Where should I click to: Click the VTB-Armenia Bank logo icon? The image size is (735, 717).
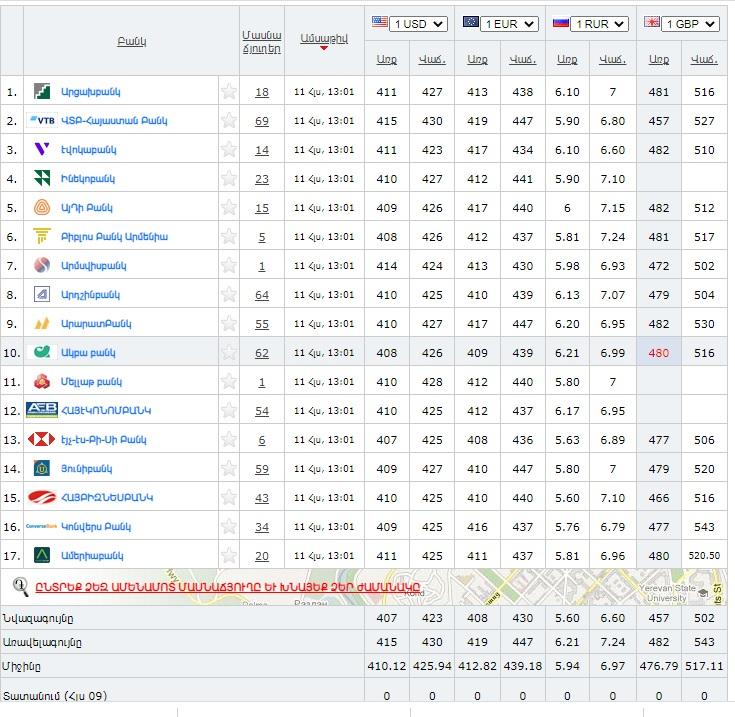42,121
